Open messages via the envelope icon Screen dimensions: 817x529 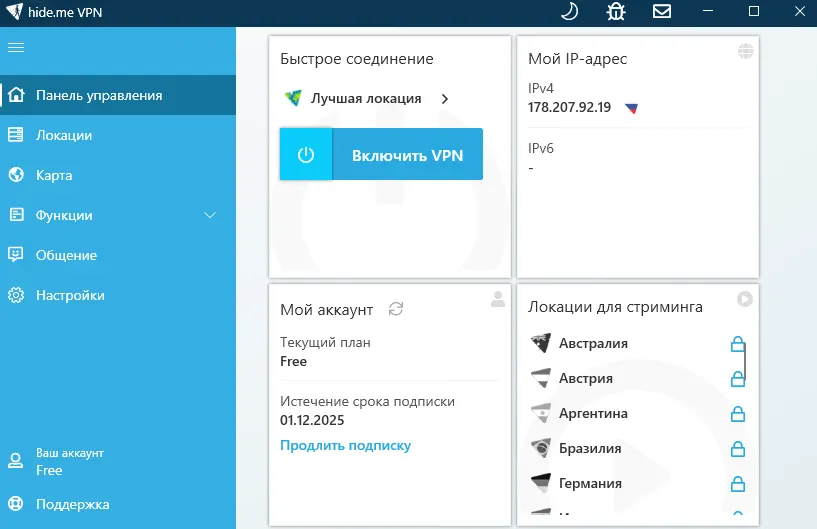point(662,11)
